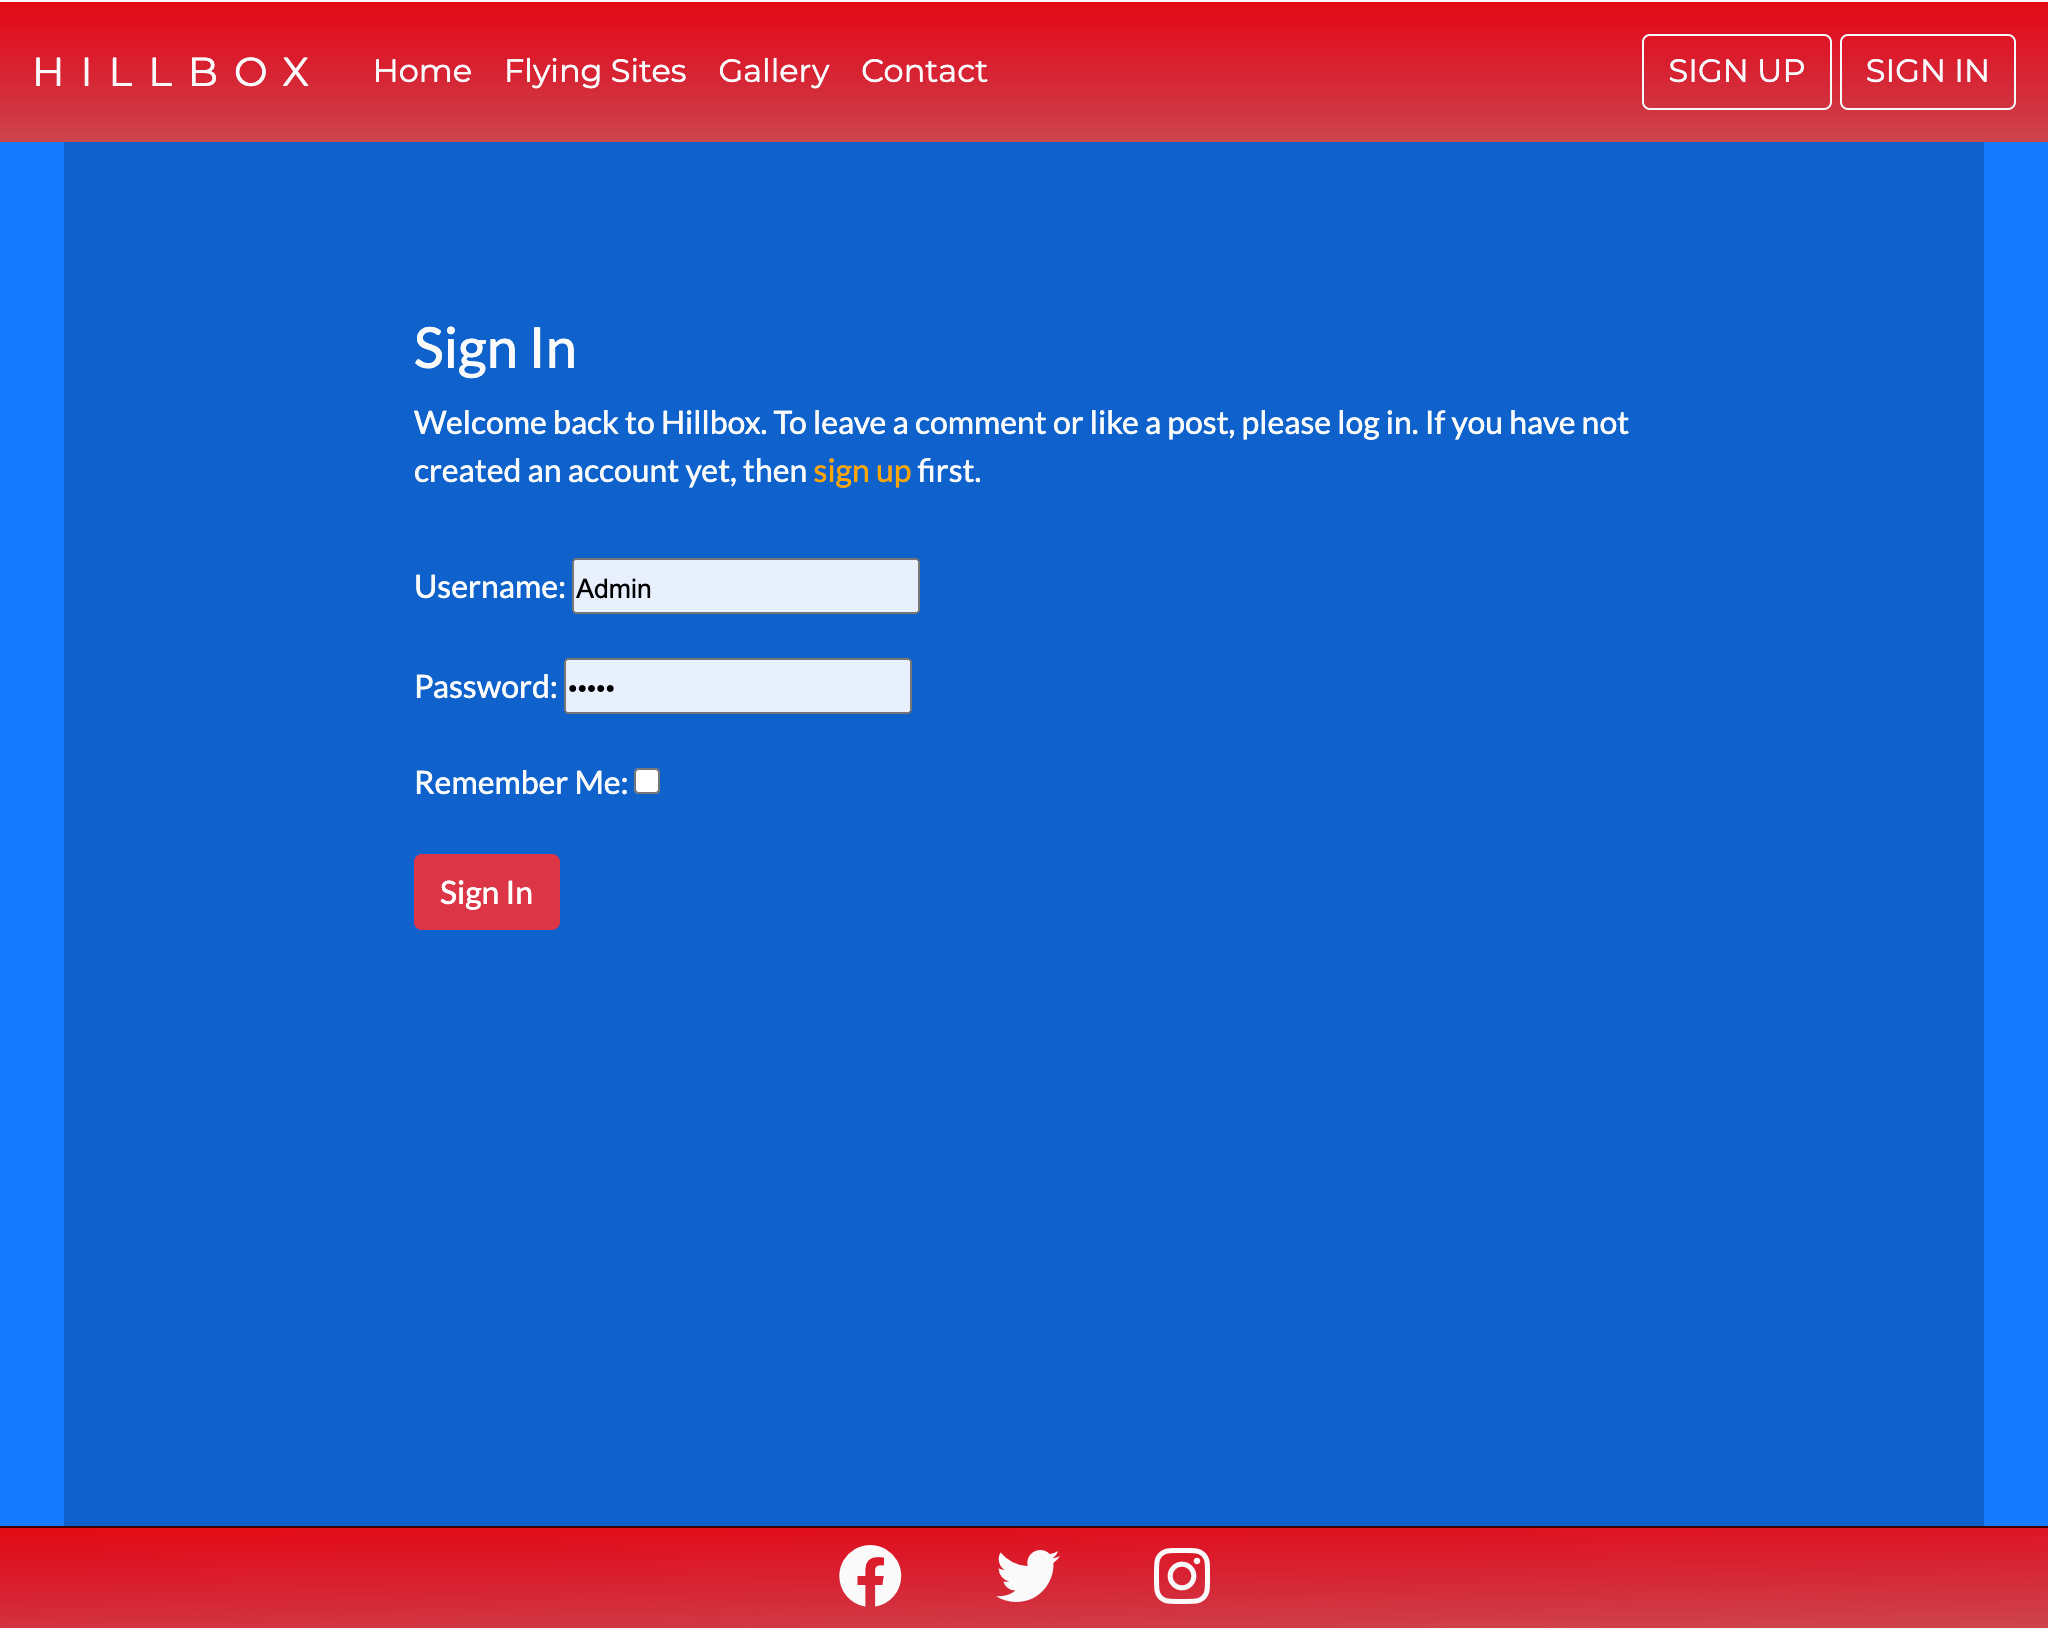Focus the Username field containing Admin
2048x1630 pixels.
(x=745, y=587)
